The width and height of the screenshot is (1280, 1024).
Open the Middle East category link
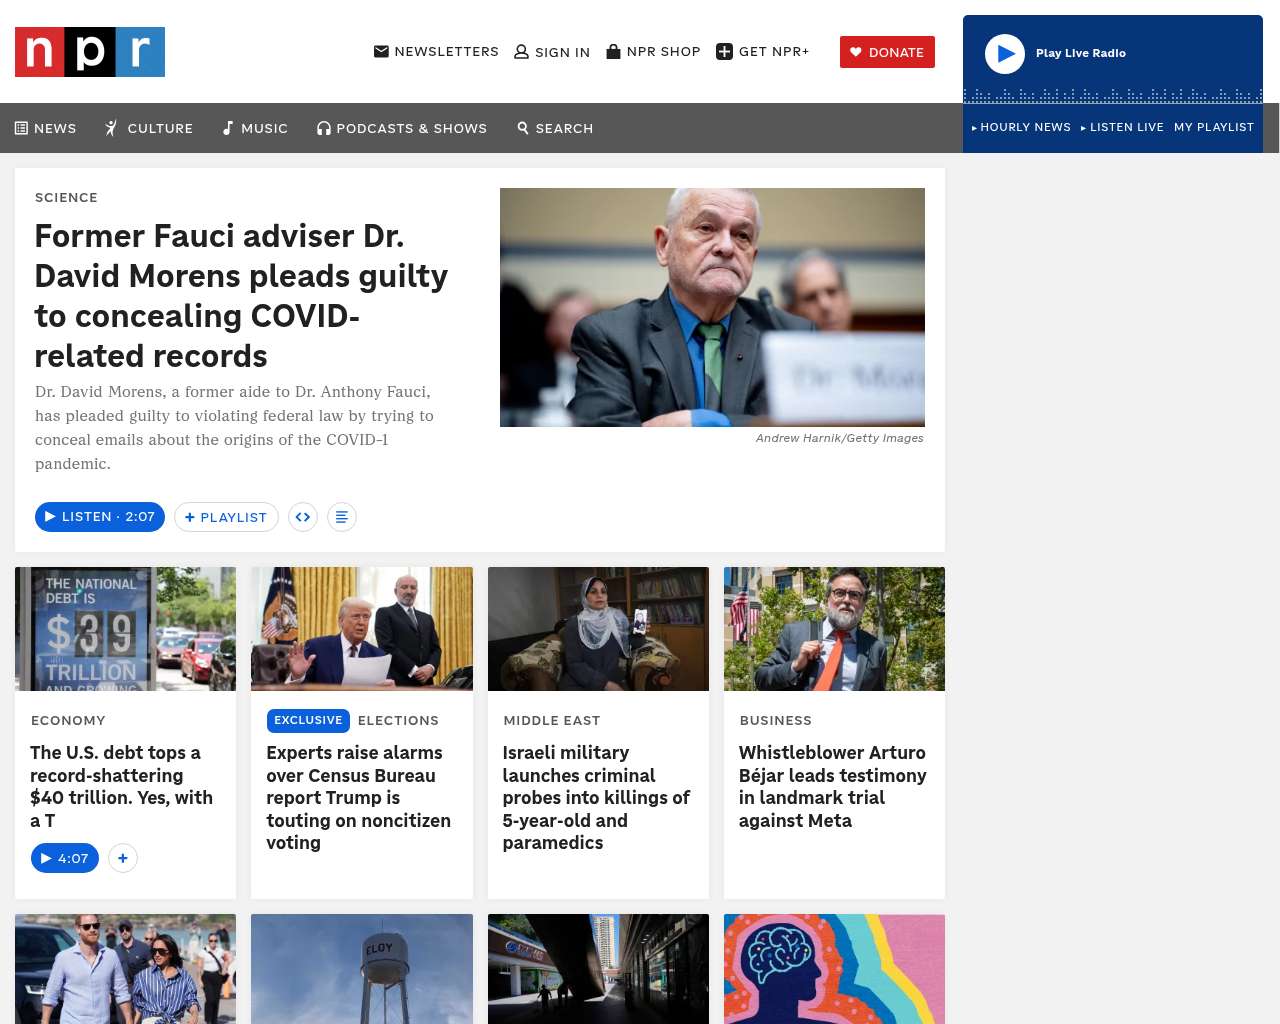point(552,720)
